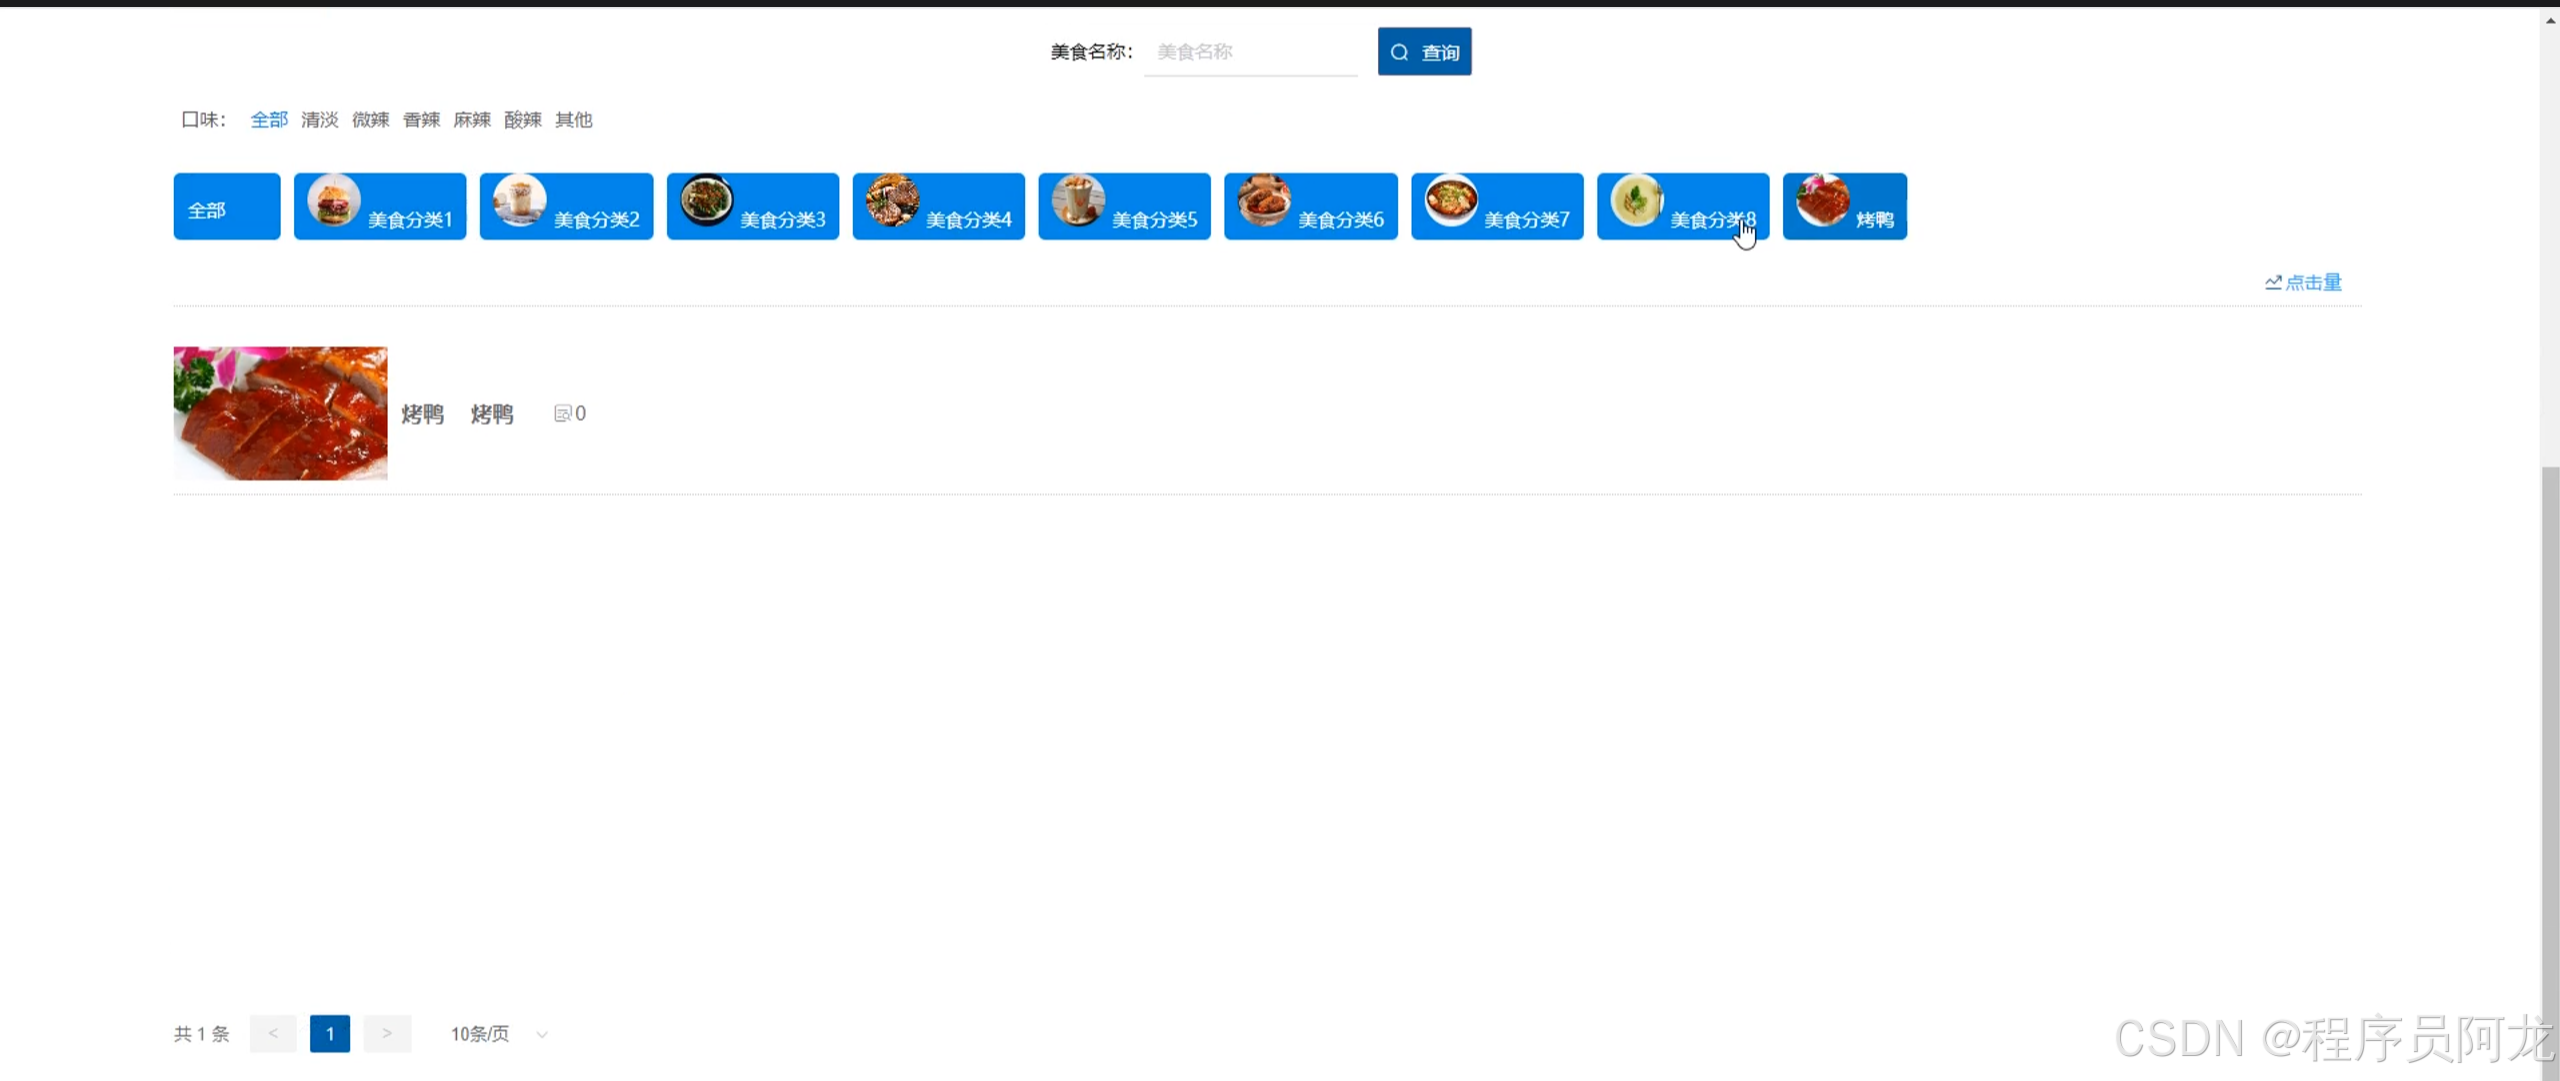Go to next page arrow
Viewport: 2560px width, 1081px height.
(x=387, y=1034)
